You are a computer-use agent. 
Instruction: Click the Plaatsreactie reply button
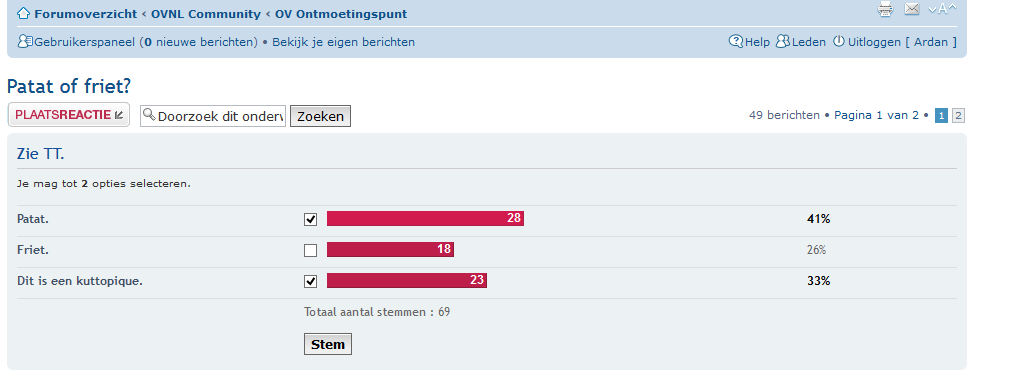[x=69, y=115]
